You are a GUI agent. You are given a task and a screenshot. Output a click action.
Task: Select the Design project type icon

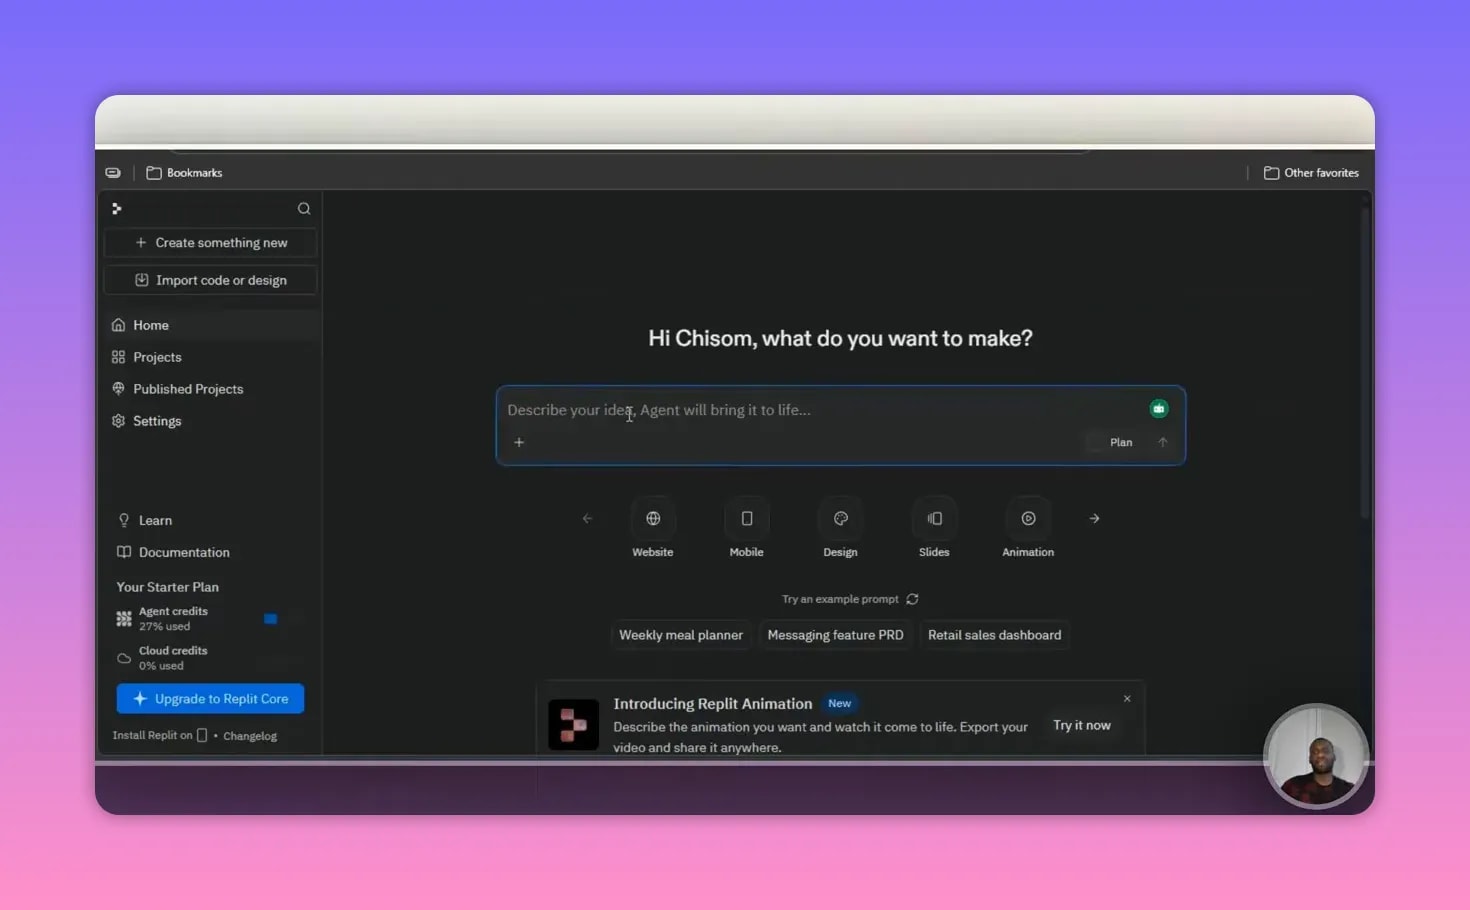pyautogui.click(x=841, y=518)
